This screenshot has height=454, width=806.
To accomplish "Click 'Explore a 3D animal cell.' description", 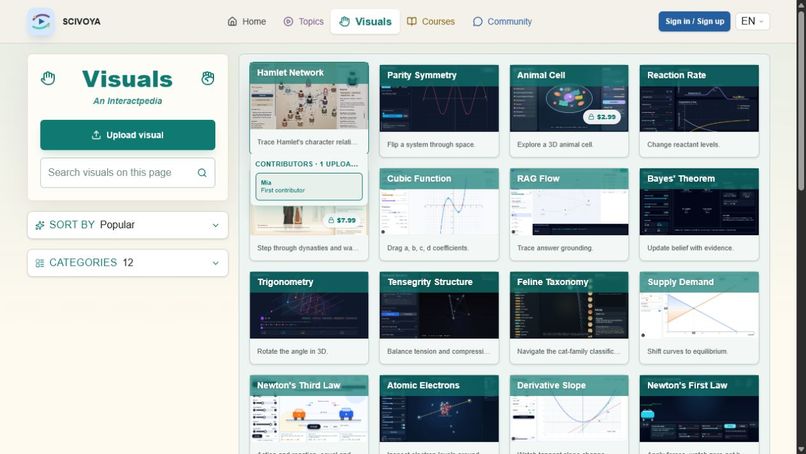I will click(555, 145).
